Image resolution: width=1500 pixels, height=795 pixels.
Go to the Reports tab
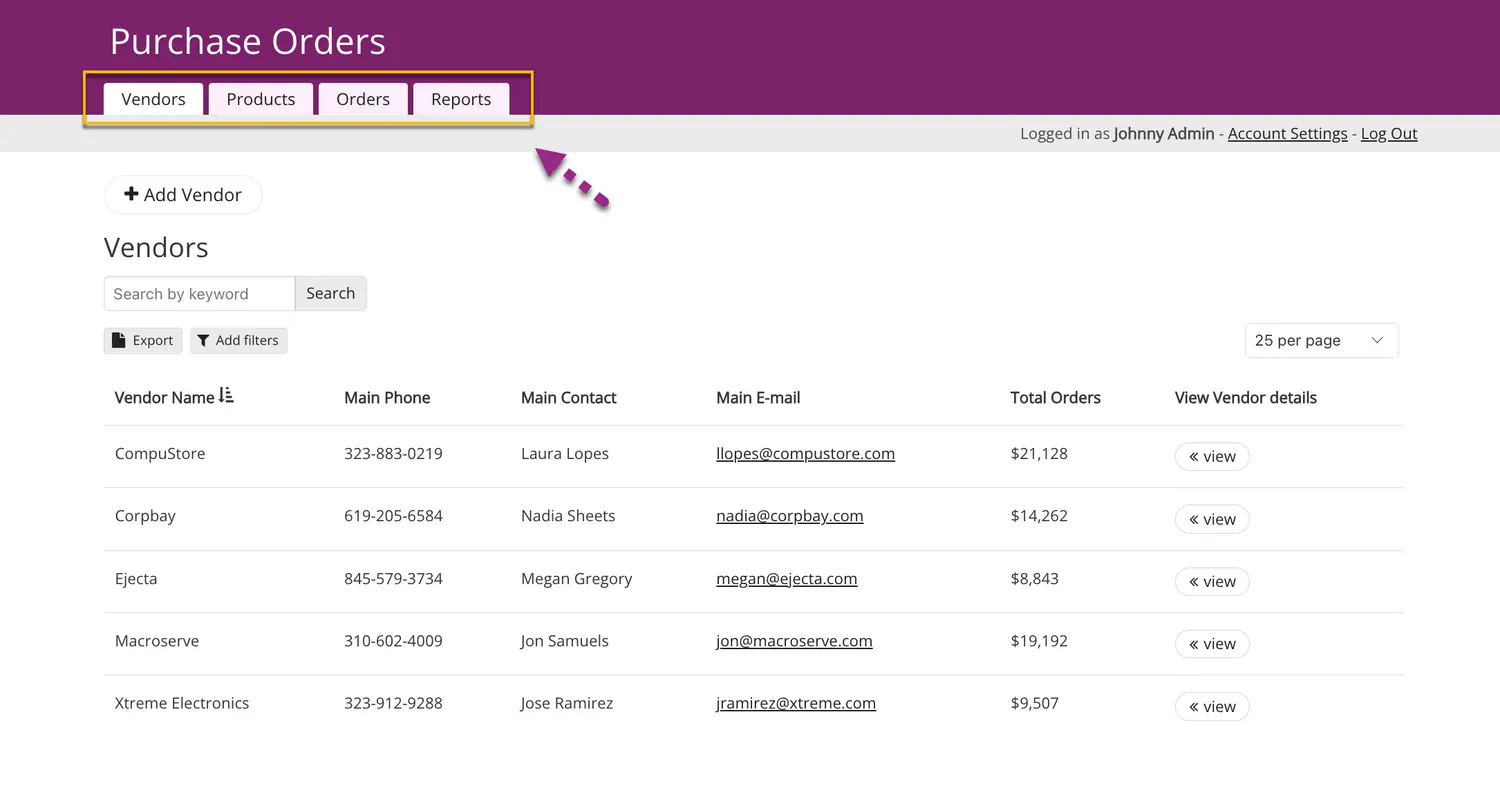(461, 99)
